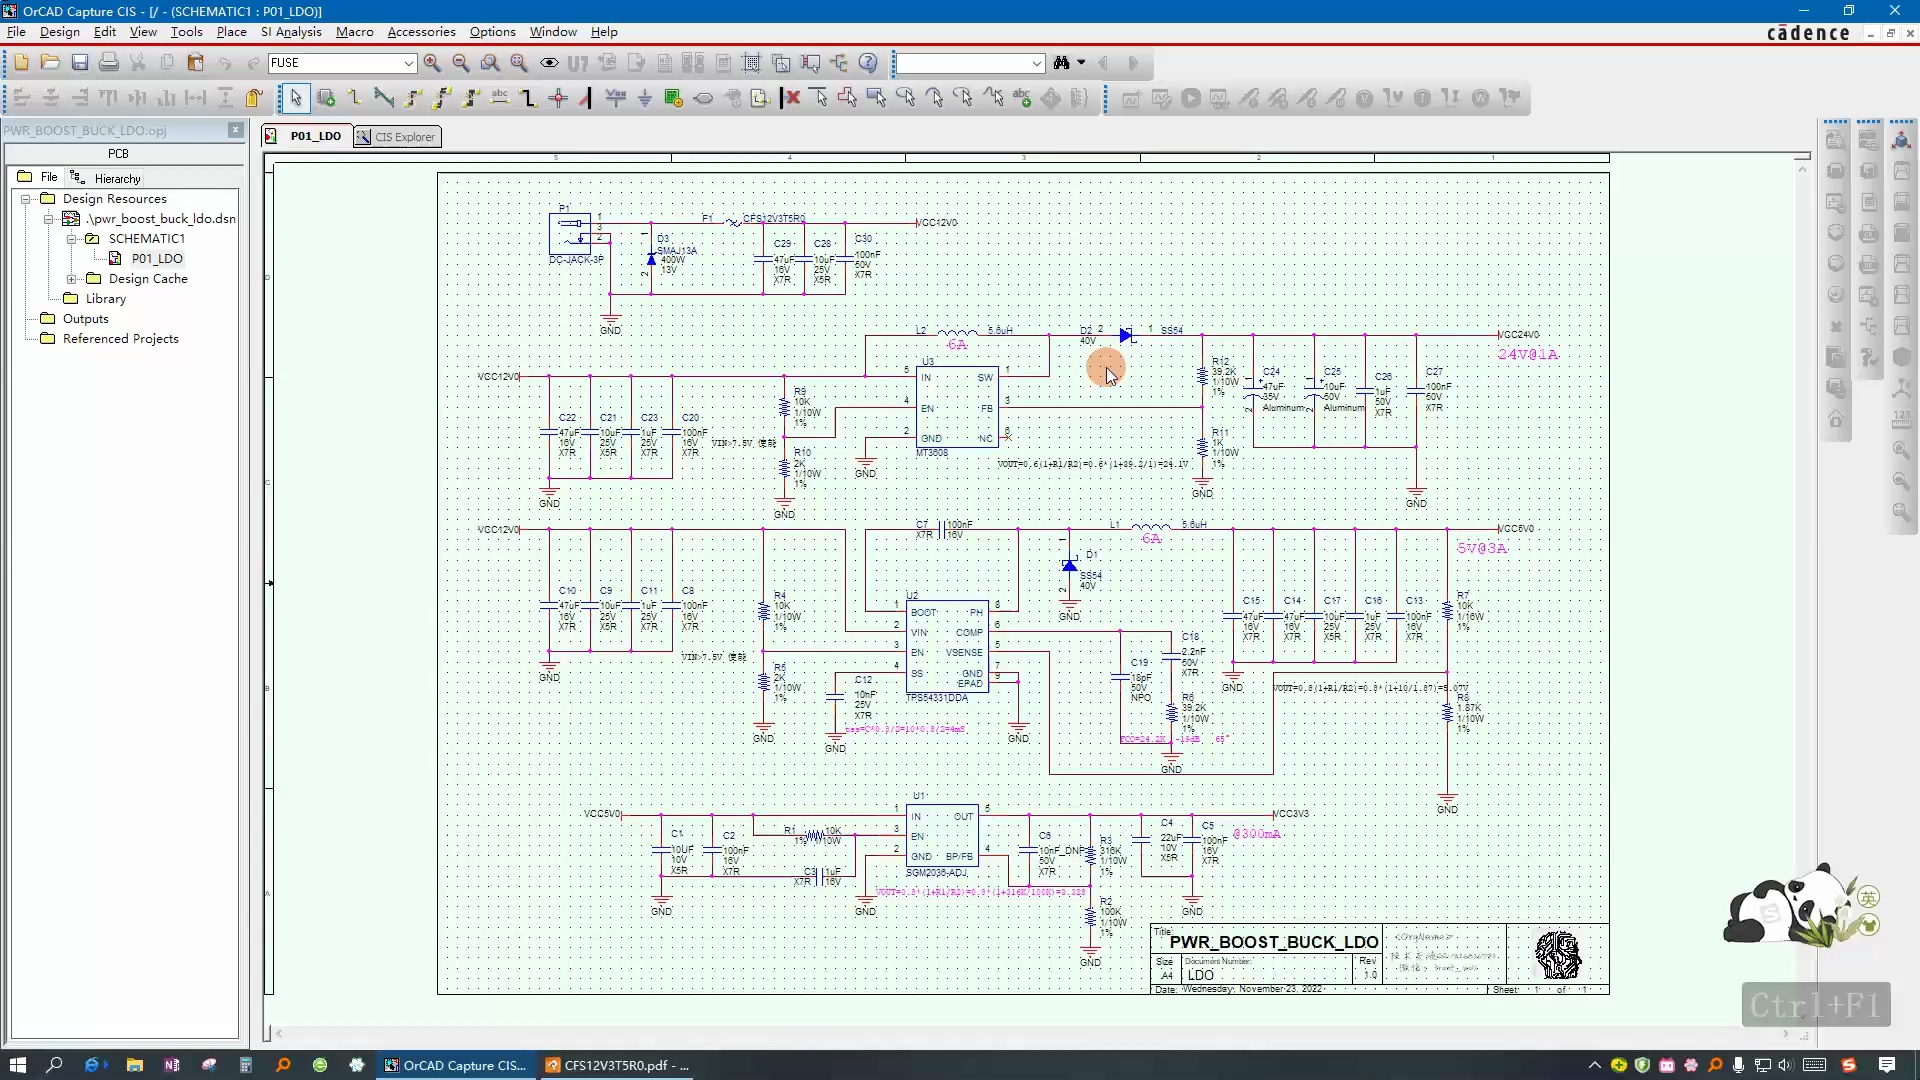The image size is (1920, 1080).
Task: Click the Save document icon
Action: (80, 63)
